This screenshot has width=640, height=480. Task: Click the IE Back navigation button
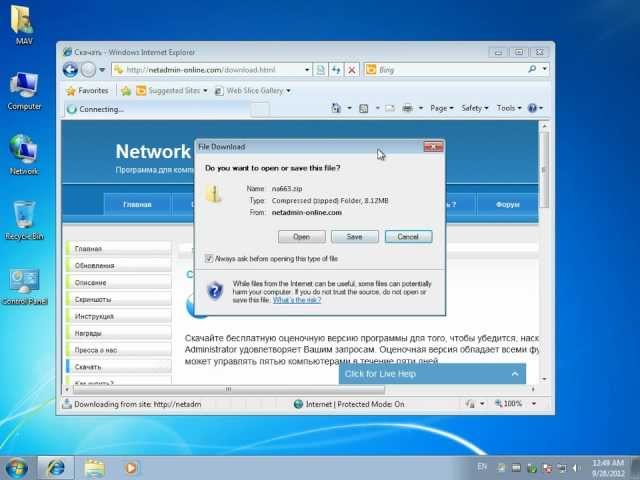[x=70, y=70]
